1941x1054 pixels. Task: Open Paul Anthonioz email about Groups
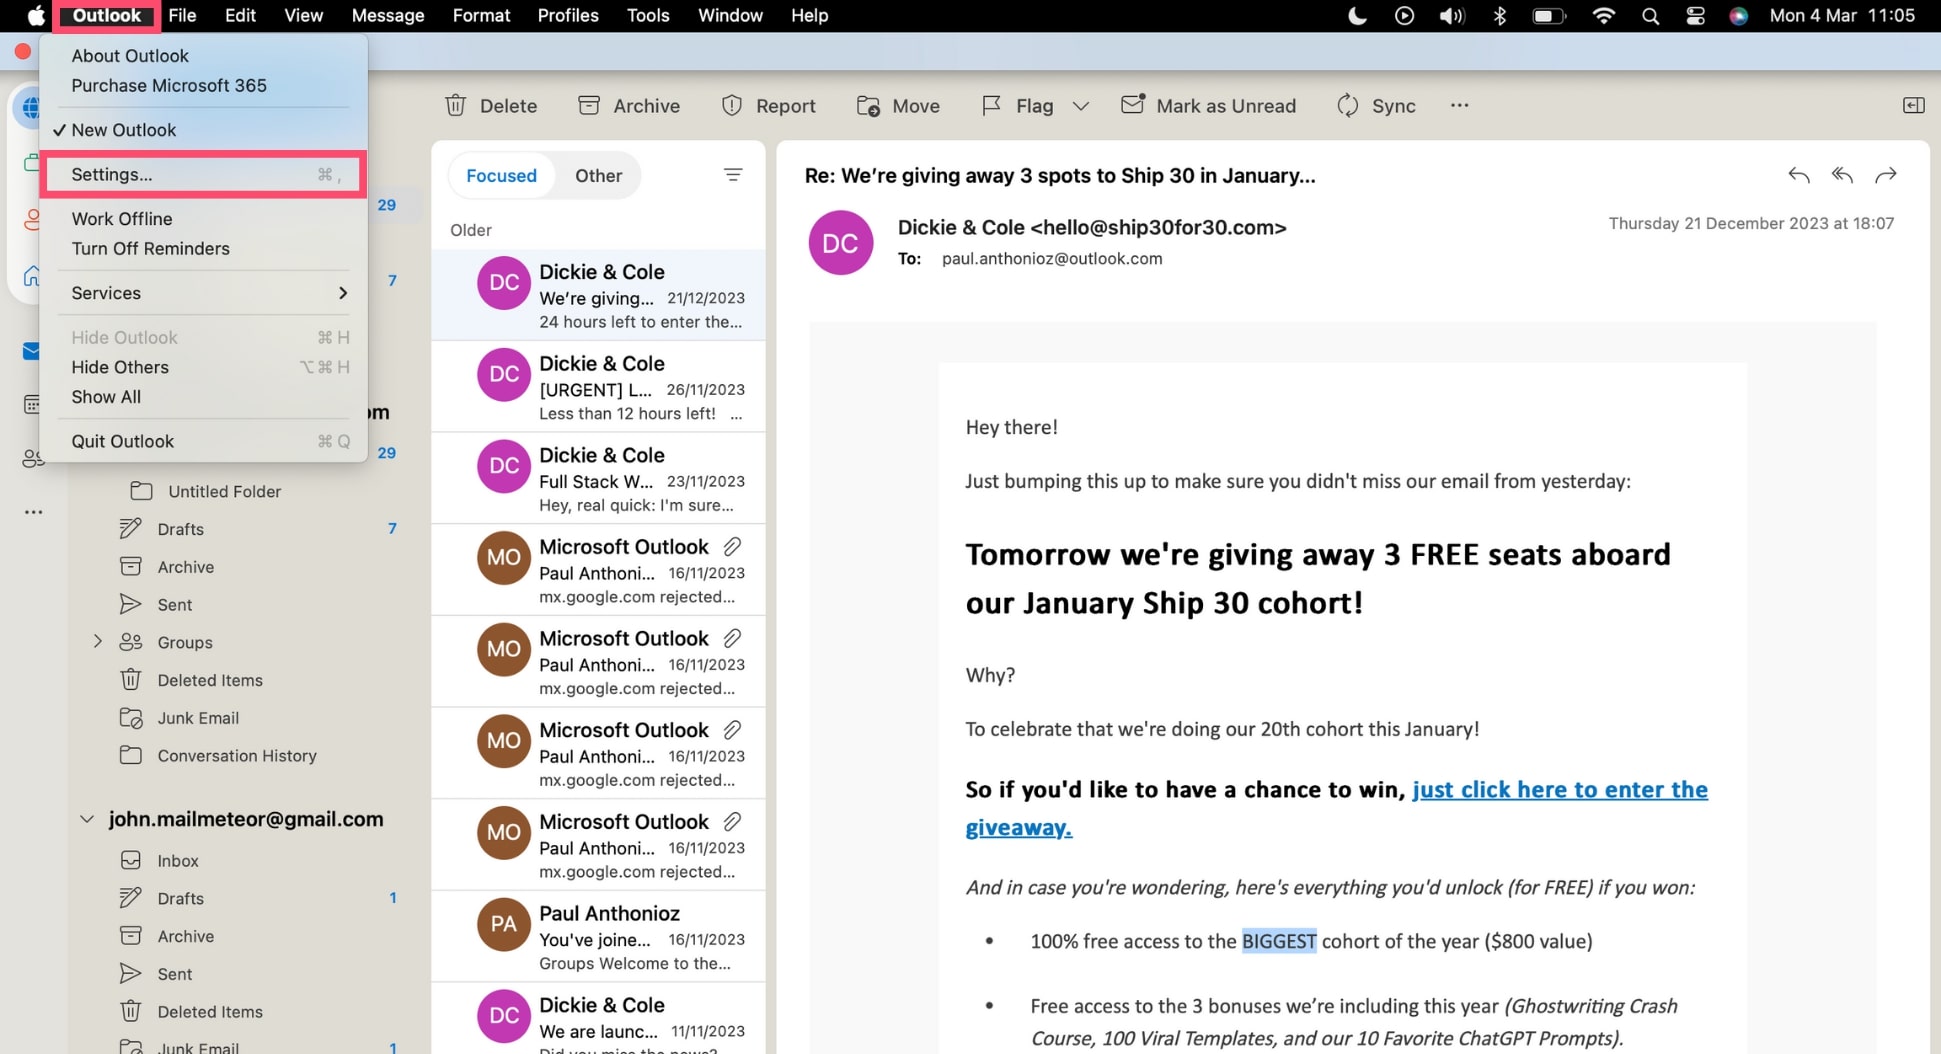(598, 937)
